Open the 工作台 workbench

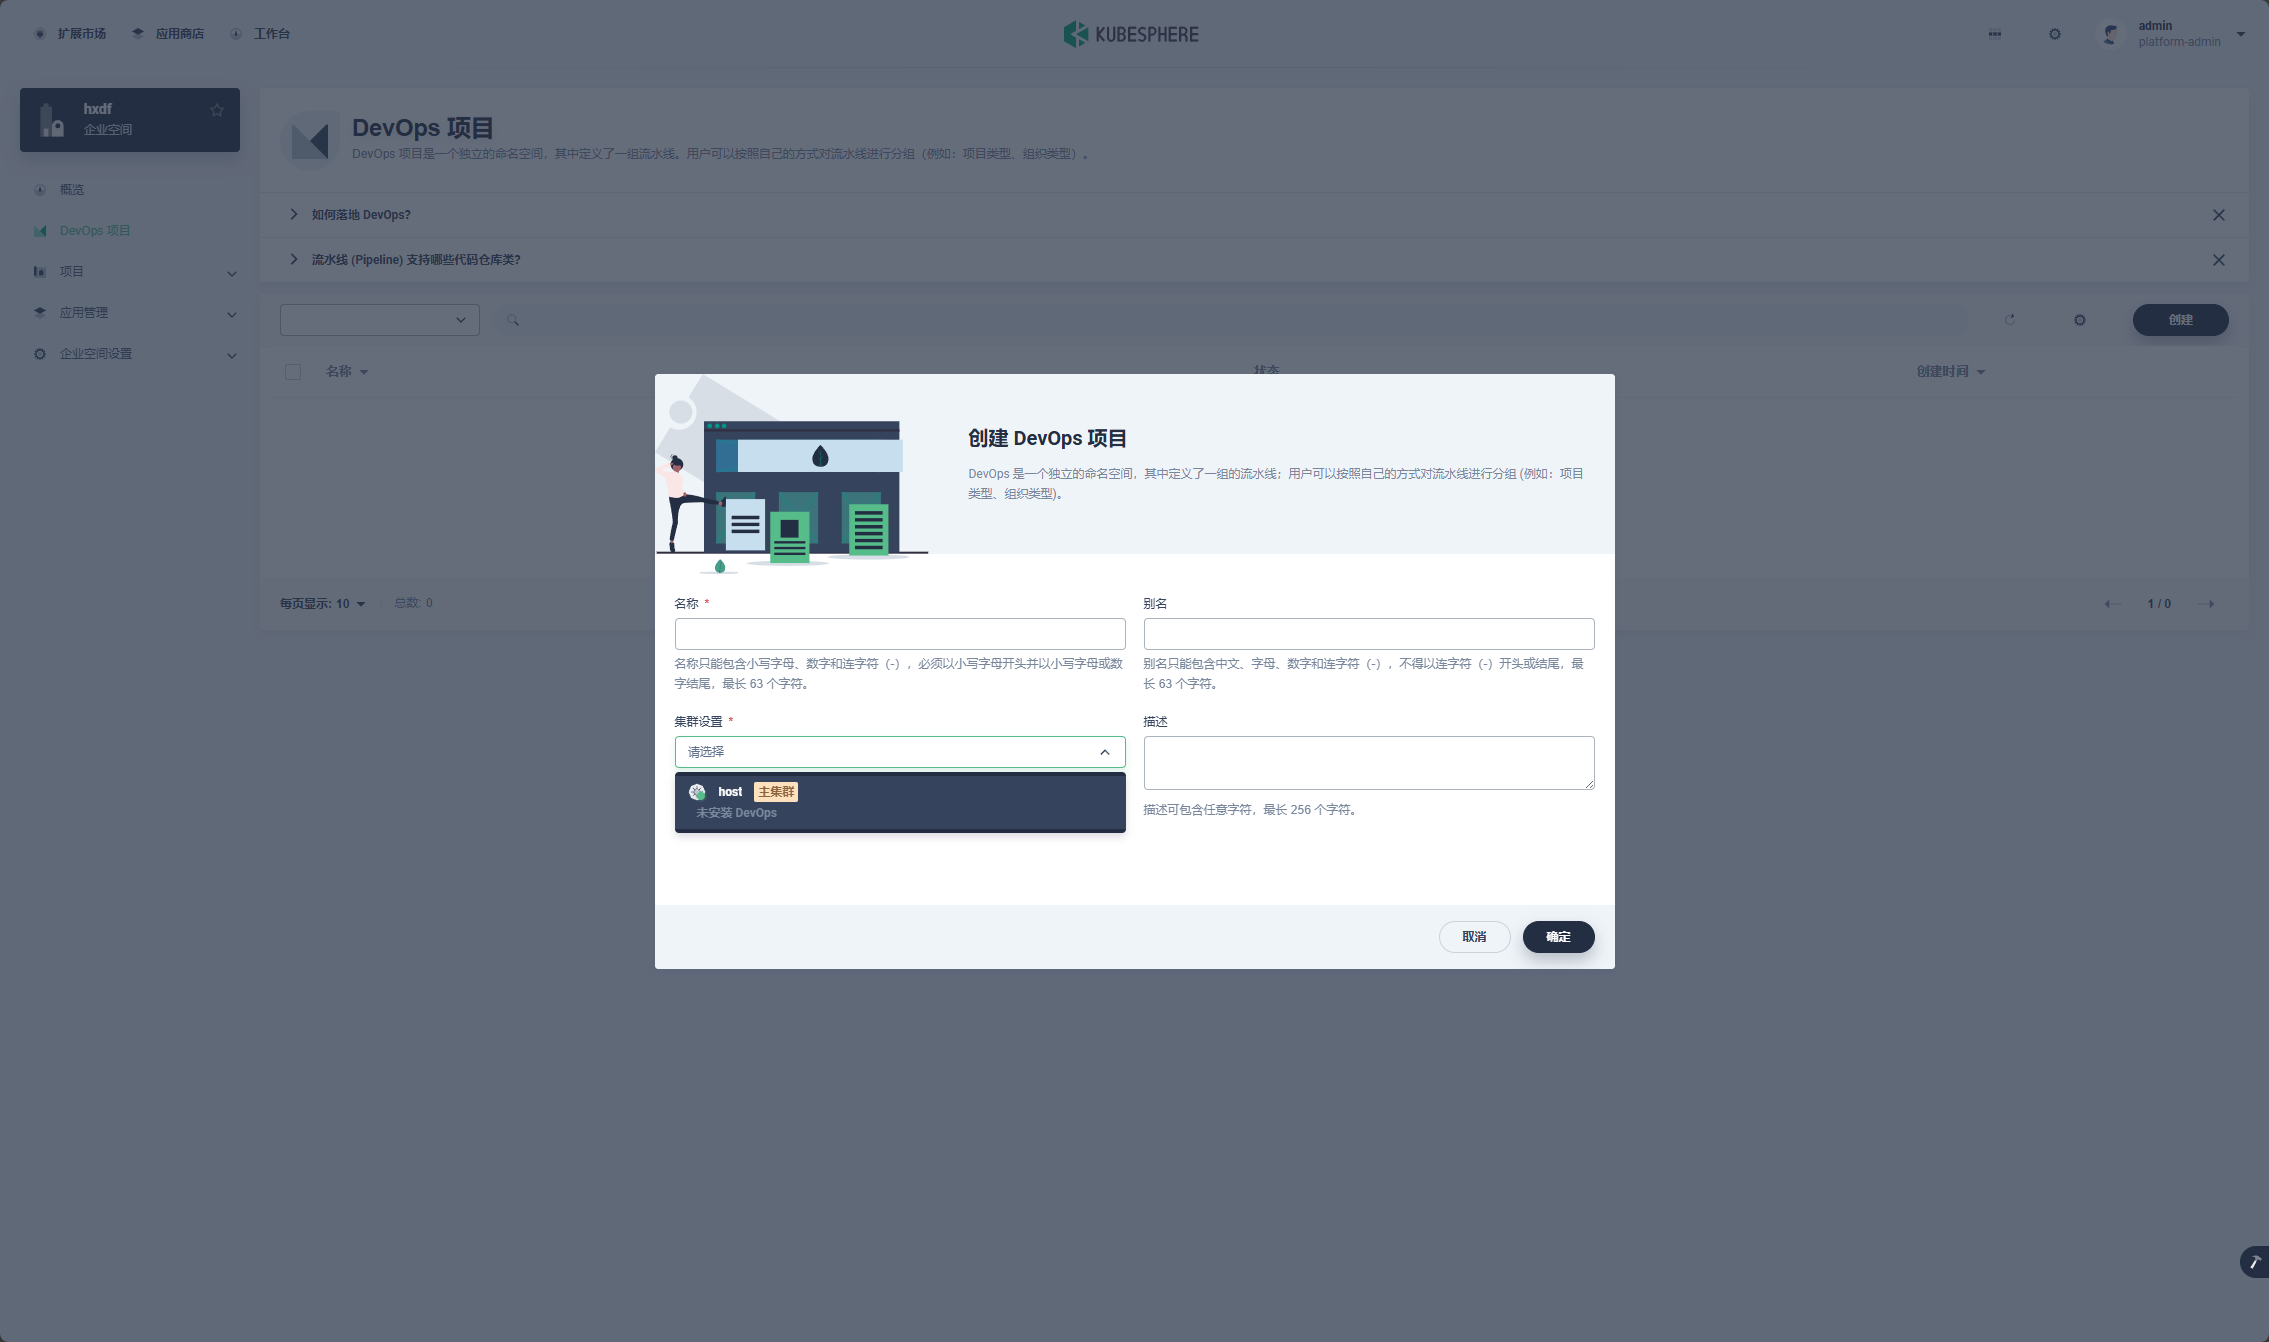[x=260, y=34]
